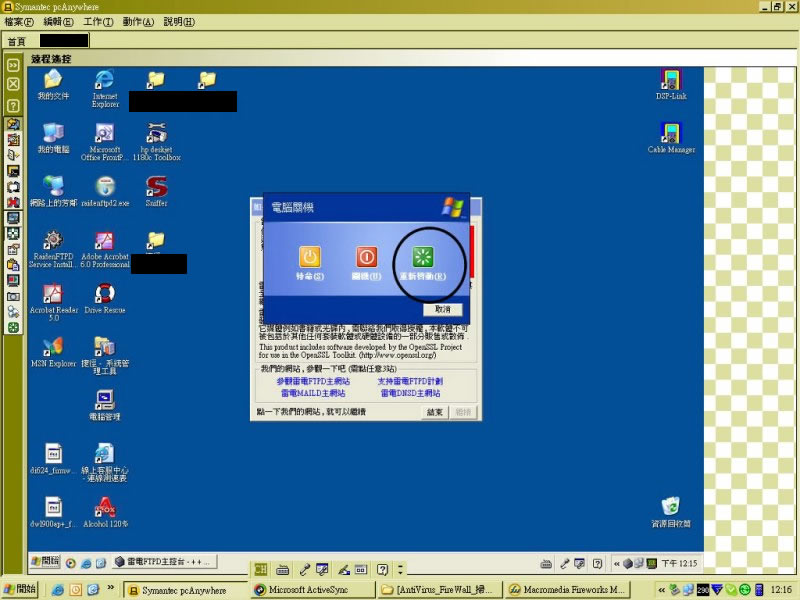Click the question mark help icon in sidebar
Viewport: 800px width, 600px height.
click(13, 106)
